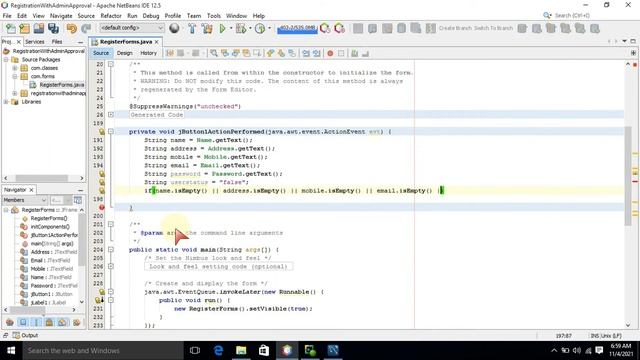This screenshot has height=360, width=640.
Task: Click the Comment lines icon in editor toolbar
Action: (354, 53)
